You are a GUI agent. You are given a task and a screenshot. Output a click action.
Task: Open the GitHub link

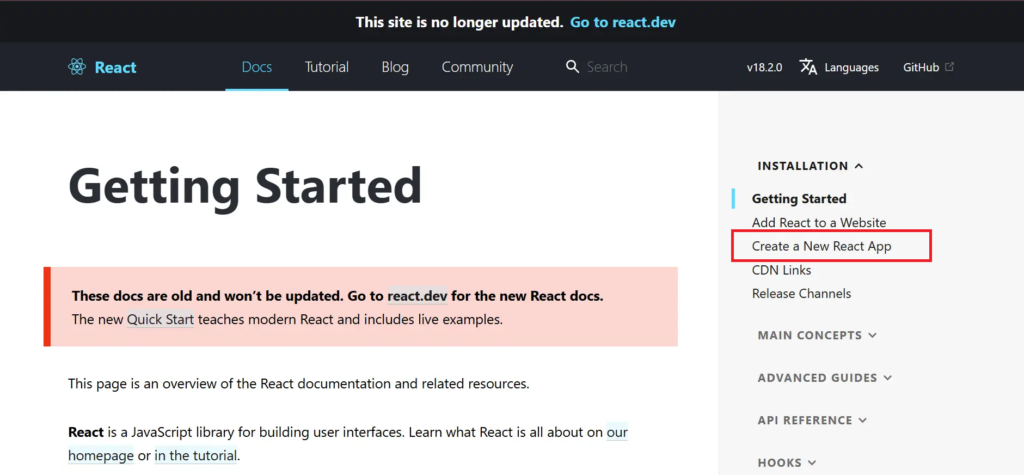pos(921,67)
